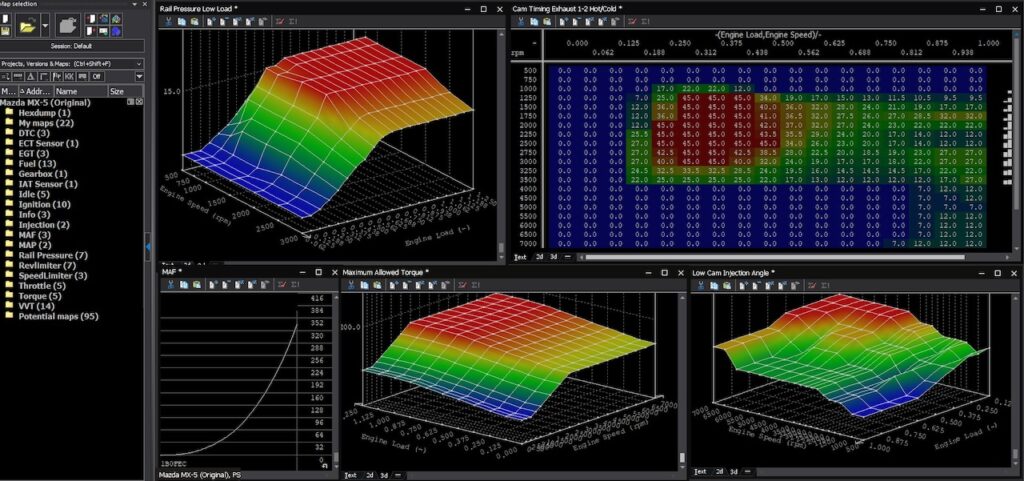Cut selection in Cam Timing Exhaust window

click(x=520, y=21)
